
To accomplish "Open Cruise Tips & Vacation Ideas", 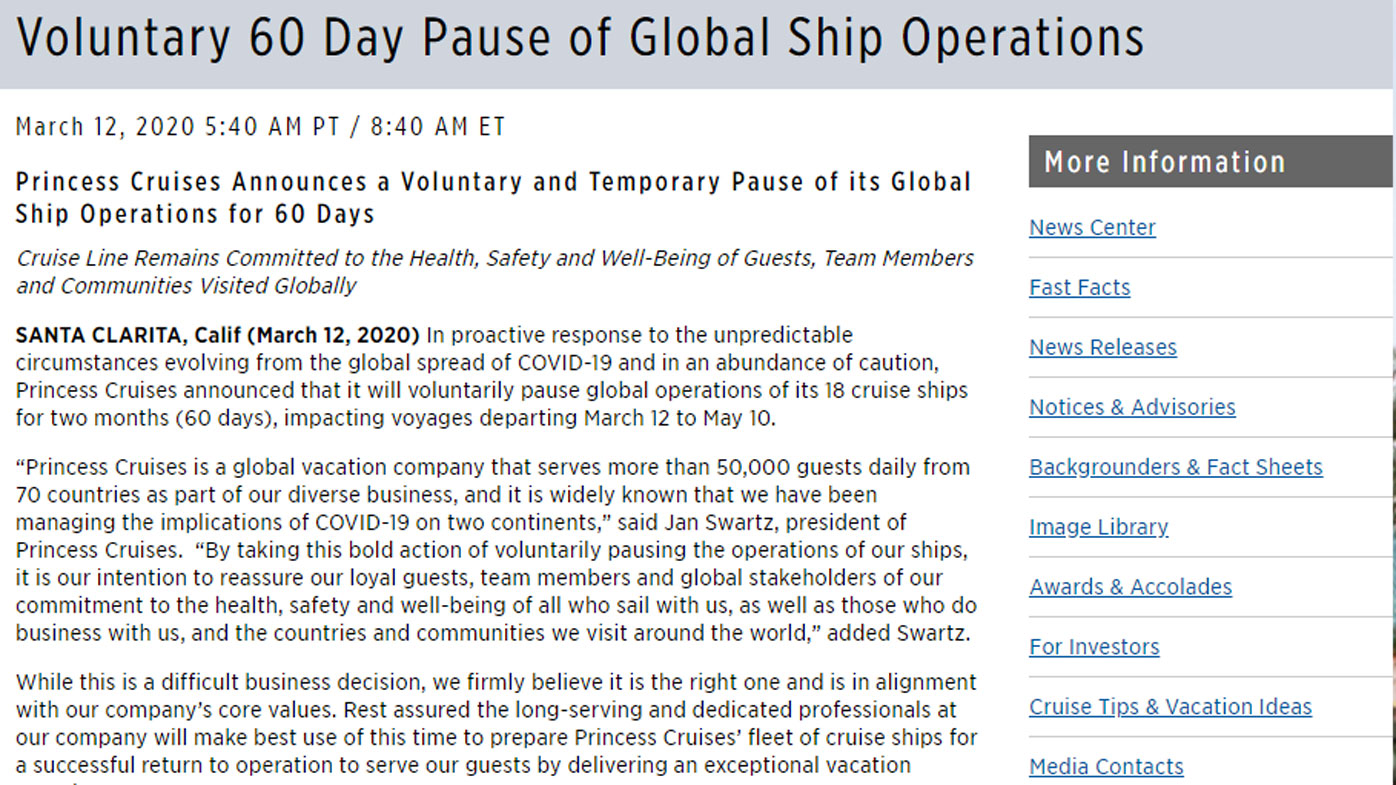I will tap(1170, 708).
